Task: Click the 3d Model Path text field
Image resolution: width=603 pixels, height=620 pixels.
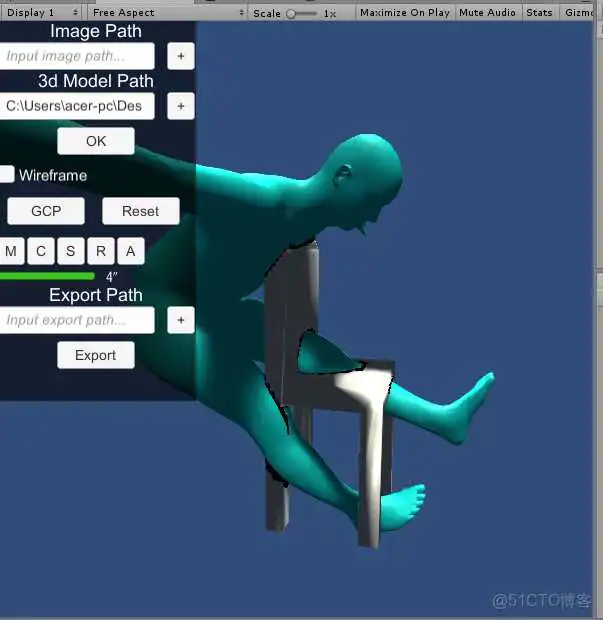Action: pos(77,106)
